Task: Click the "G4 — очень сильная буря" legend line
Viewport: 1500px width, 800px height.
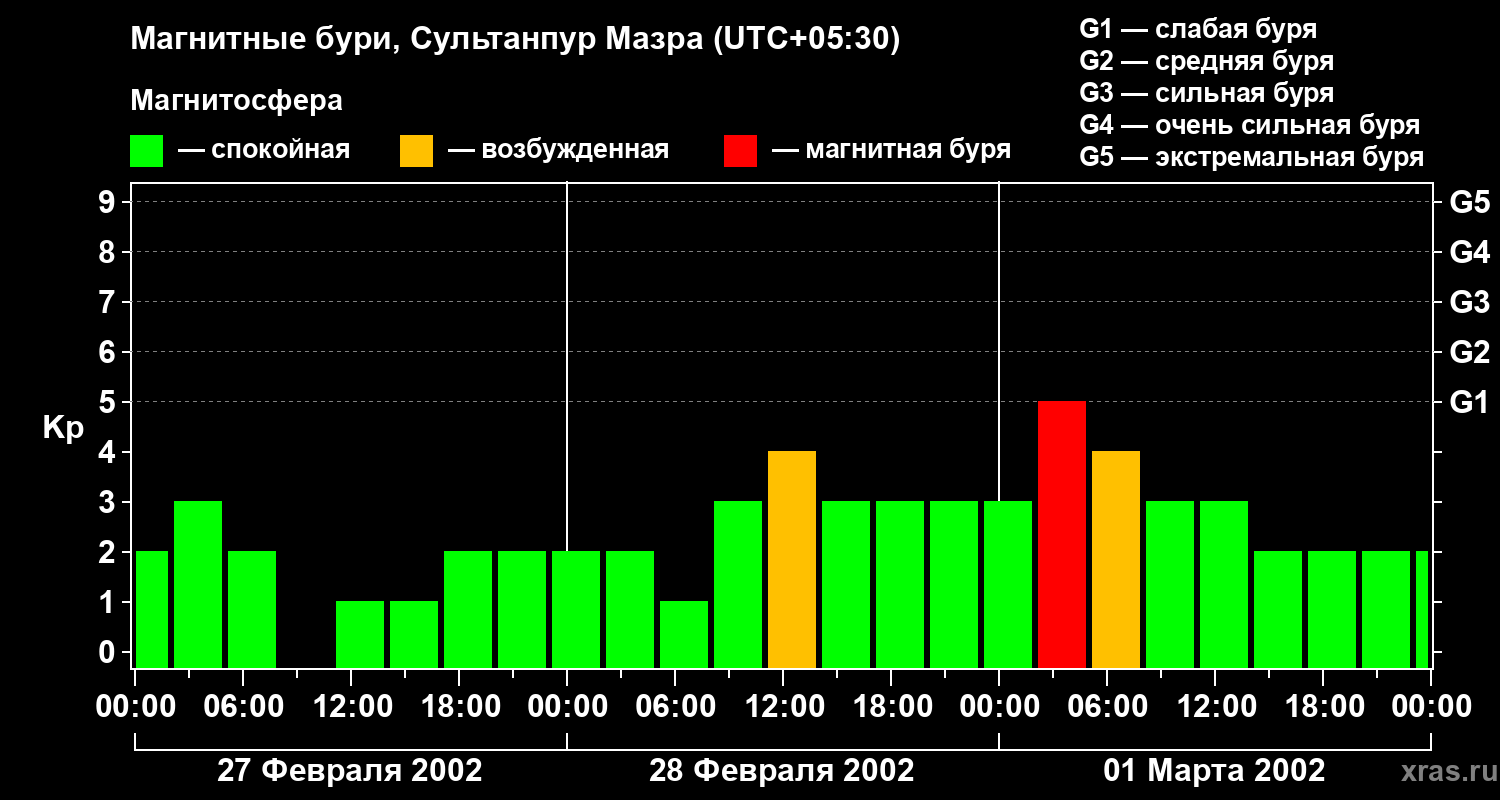Action: point(1250,125)
